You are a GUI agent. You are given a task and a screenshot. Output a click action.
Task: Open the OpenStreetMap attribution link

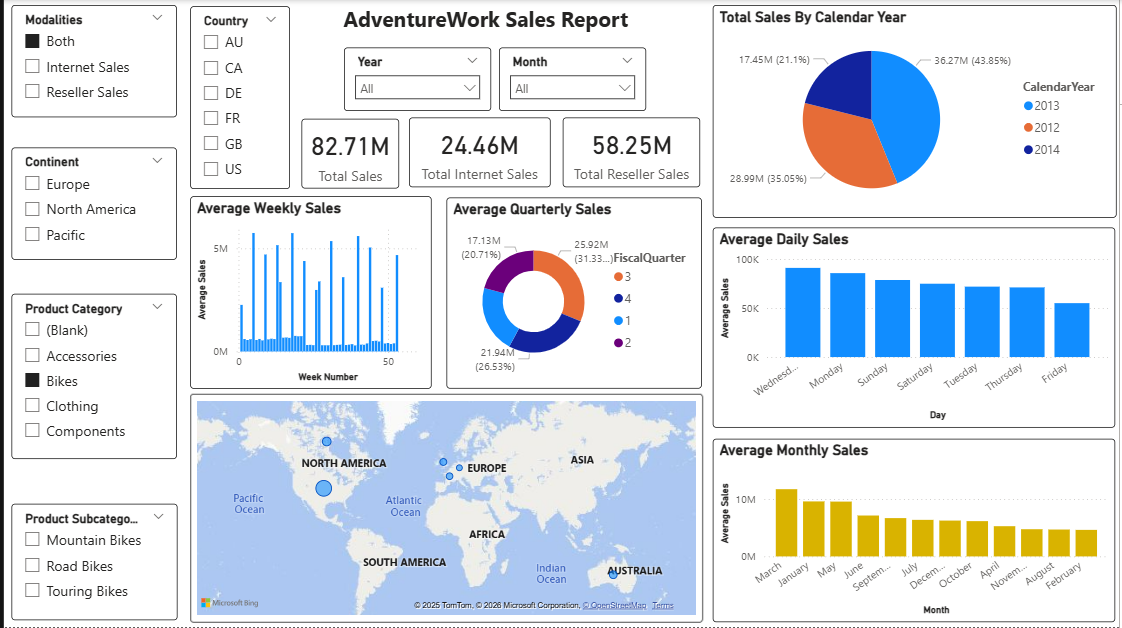click(615, 605)
